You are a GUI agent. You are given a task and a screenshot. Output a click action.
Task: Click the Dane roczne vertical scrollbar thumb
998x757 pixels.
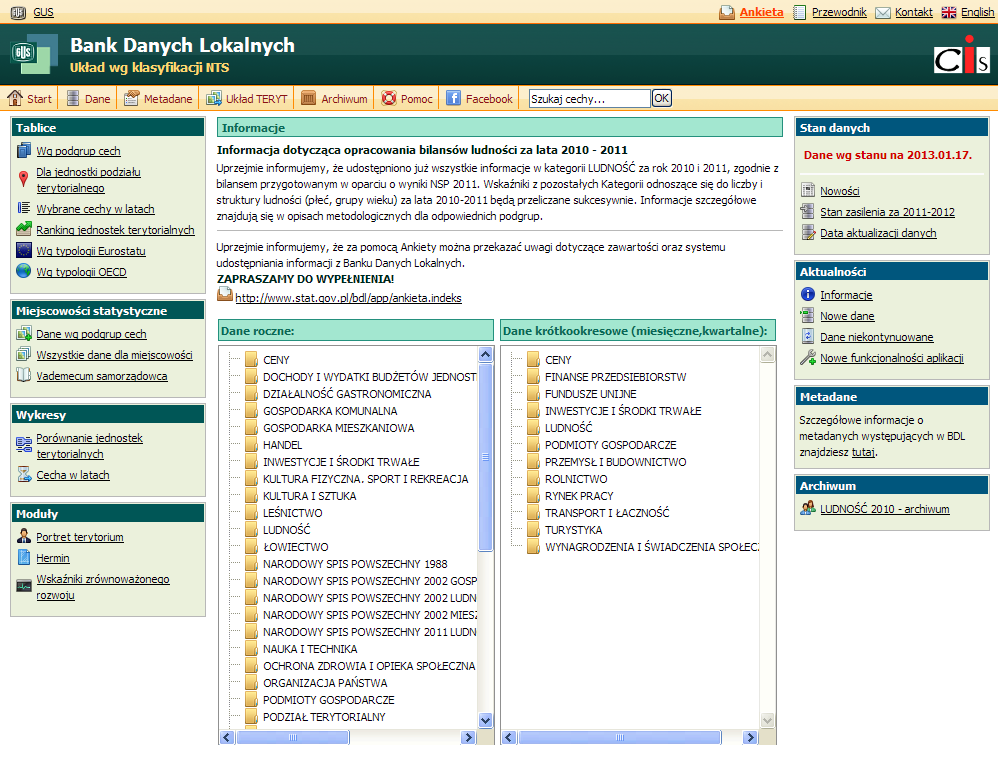click(485, 458)
